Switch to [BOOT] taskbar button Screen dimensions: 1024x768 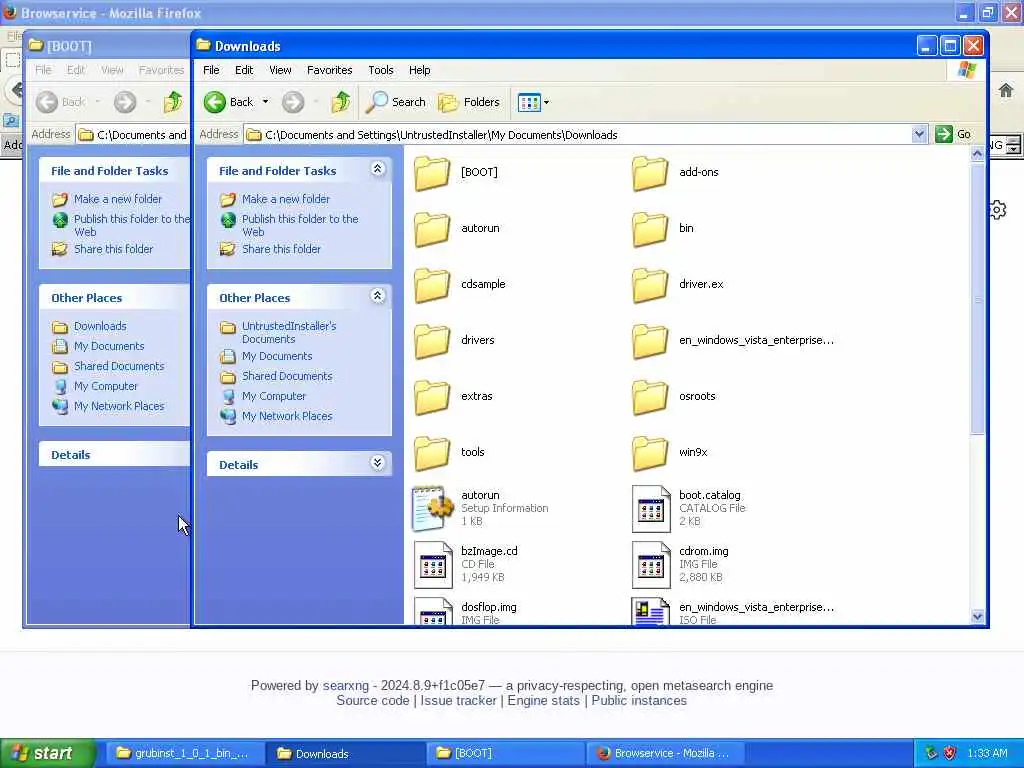point(505,754)
